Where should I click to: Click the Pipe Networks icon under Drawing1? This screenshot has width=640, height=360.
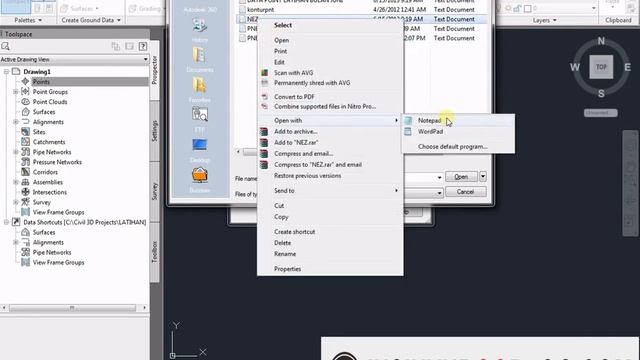(x=25, y=152)
